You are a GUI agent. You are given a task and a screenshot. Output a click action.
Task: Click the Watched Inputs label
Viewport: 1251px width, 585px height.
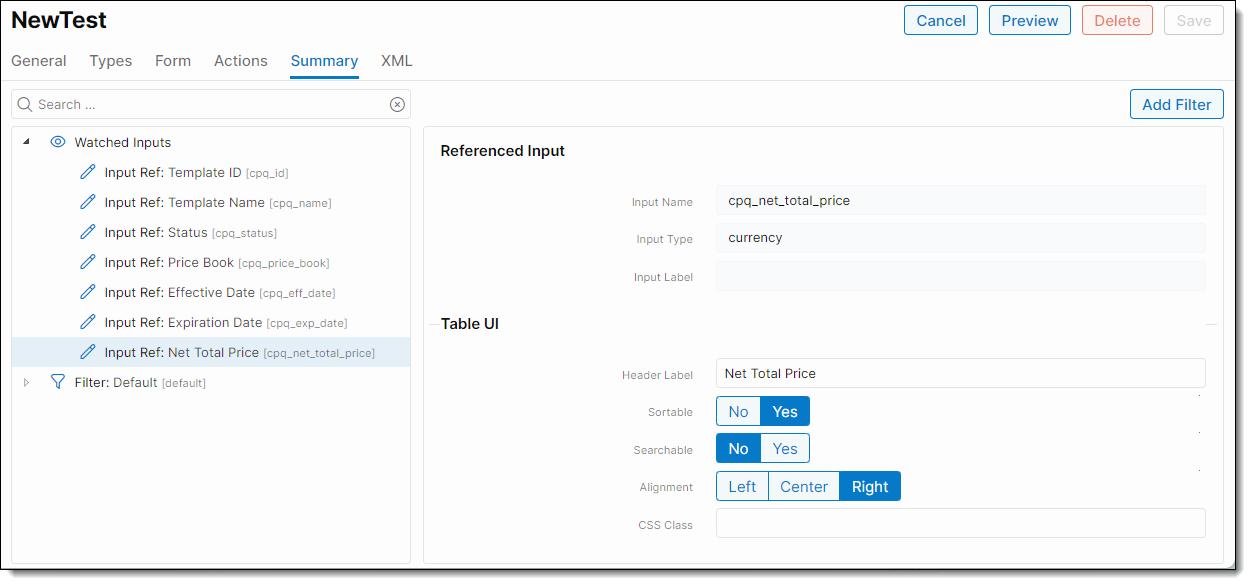123,142
